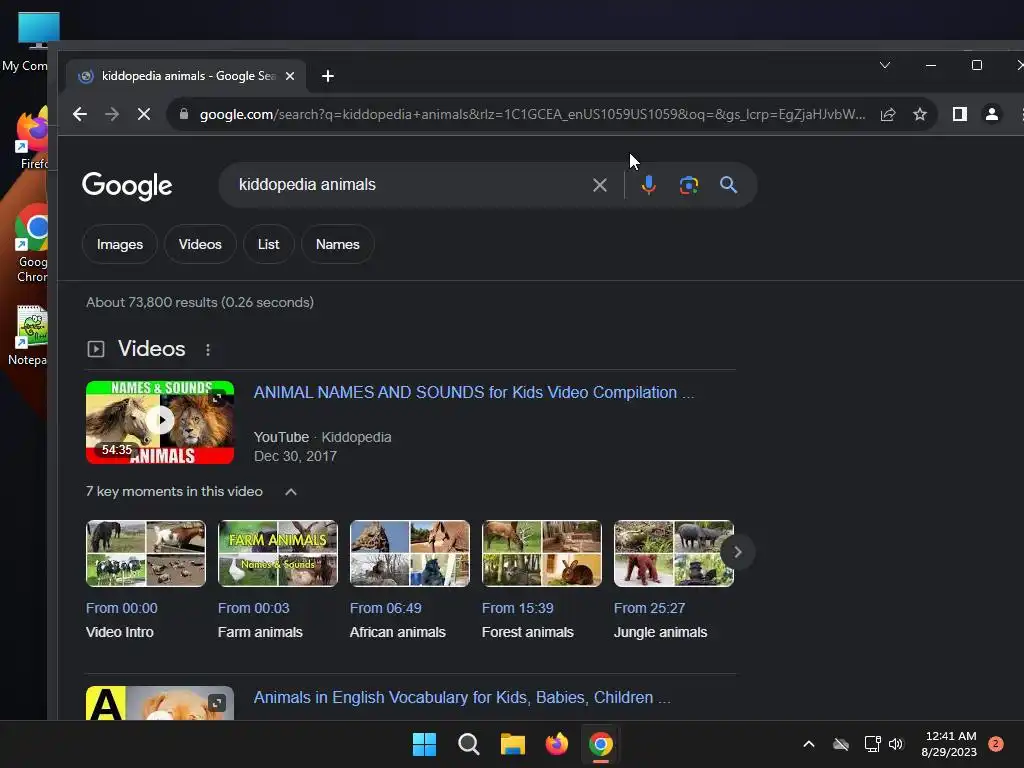
Task: Open clock and date 12:41 AM
Action: point(950,744)
